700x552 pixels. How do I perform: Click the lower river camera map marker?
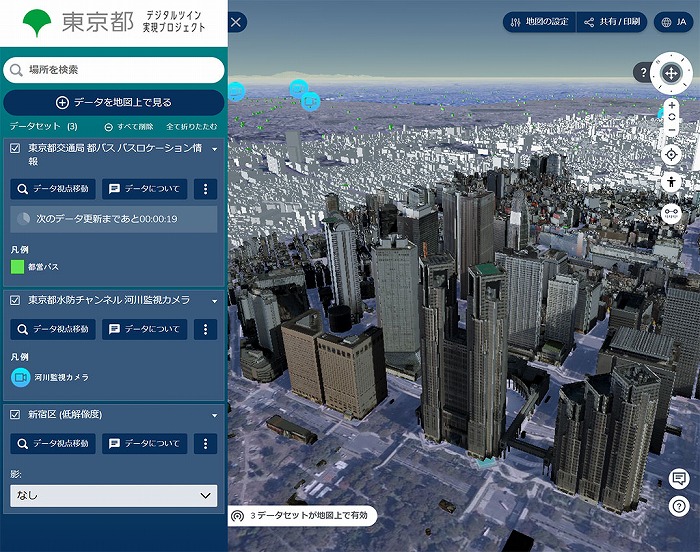(x=311, y=101)
